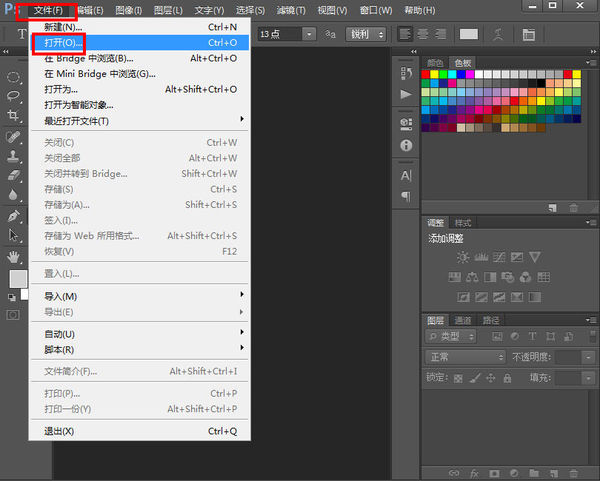Select the Clone Stamp tool
600x481 pixels.
[13, 156]
